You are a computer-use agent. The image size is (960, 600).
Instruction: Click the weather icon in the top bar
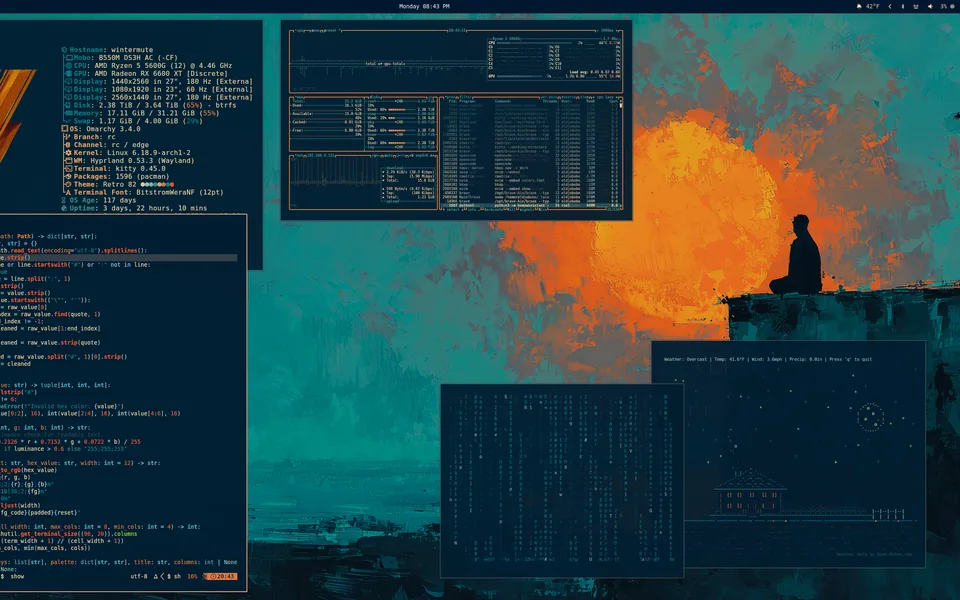coord(859,6)
